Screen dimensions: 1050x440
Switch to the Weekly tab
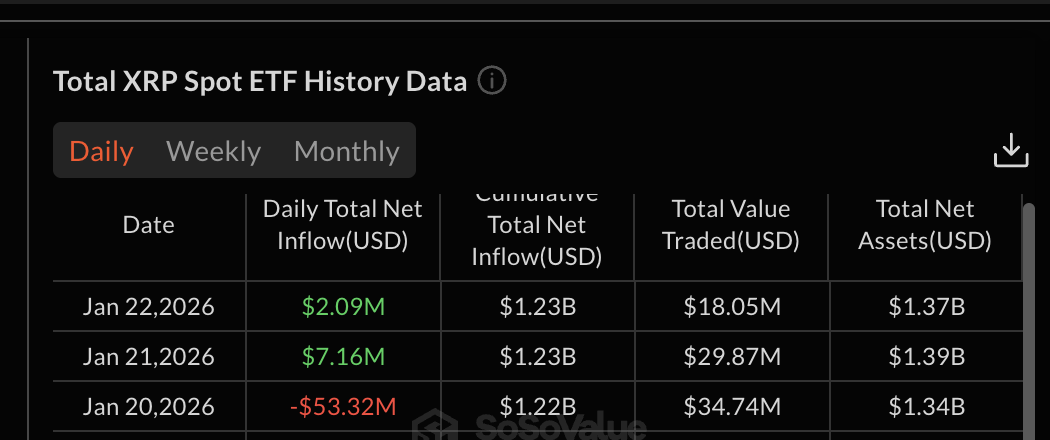click(213, 151)
